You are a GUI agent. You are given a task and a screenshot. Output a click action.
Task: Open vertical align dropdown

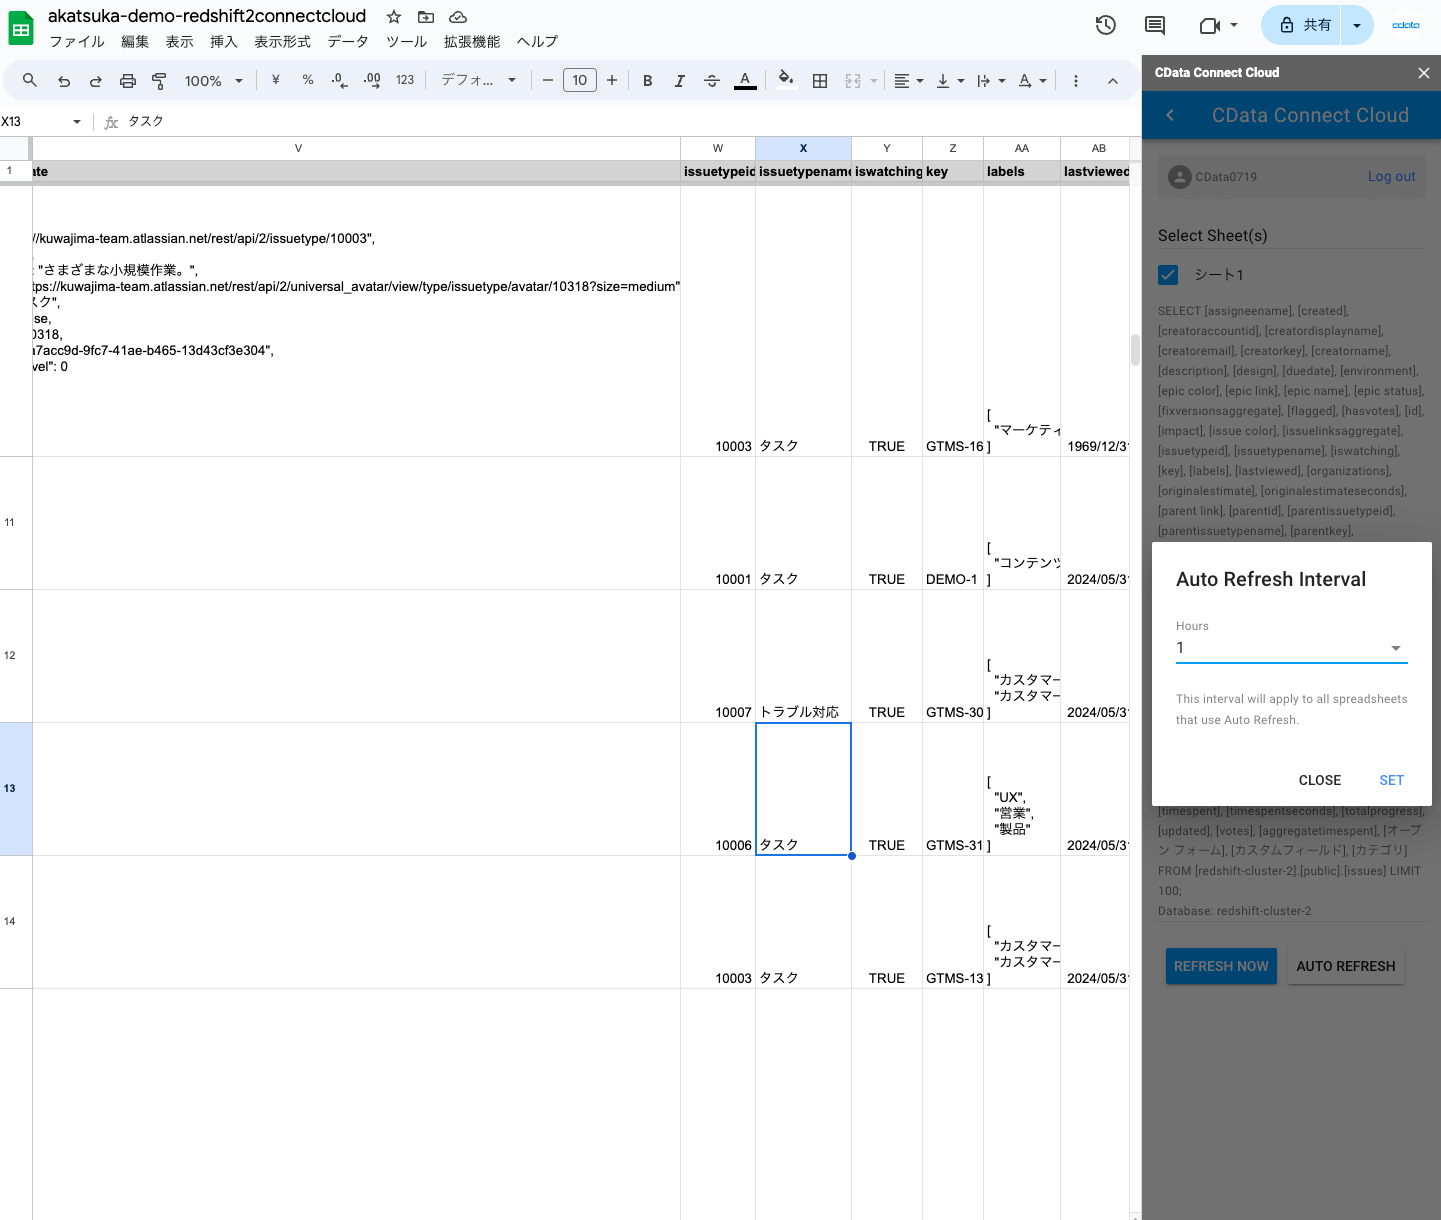950,81
